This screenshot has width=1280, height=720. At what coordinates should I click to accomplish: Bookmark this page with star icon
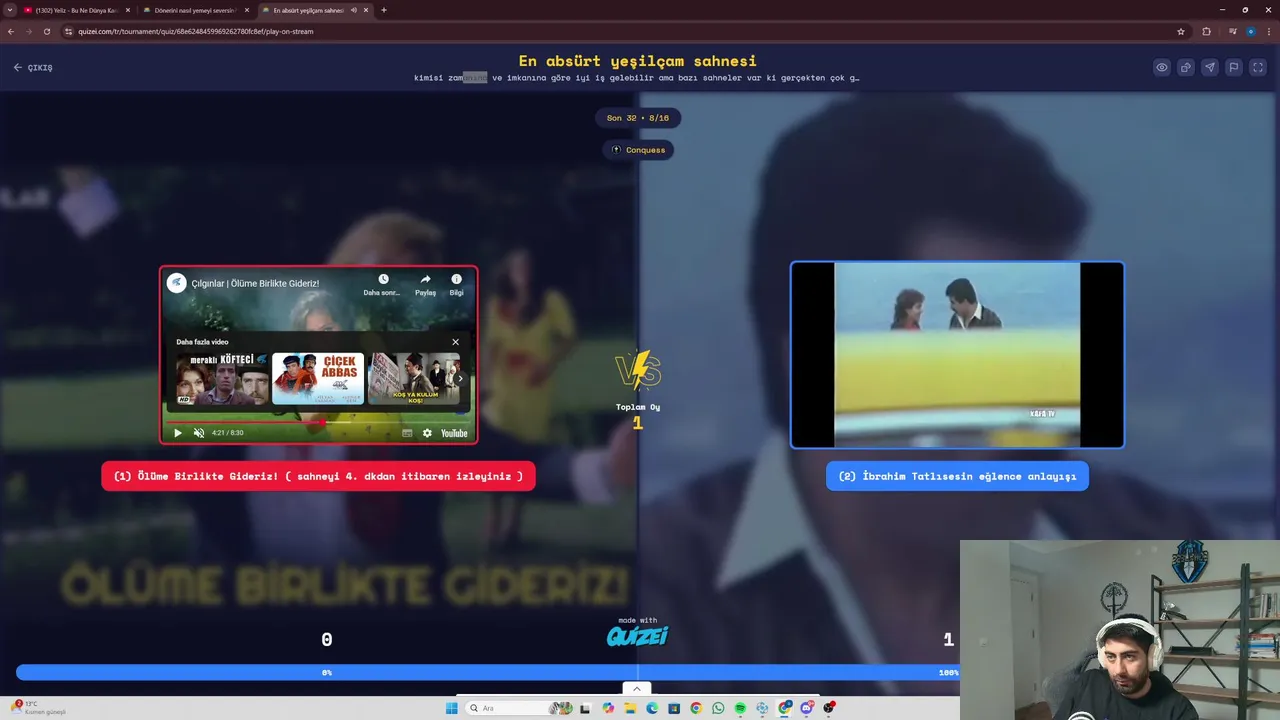pos(1181,31)
